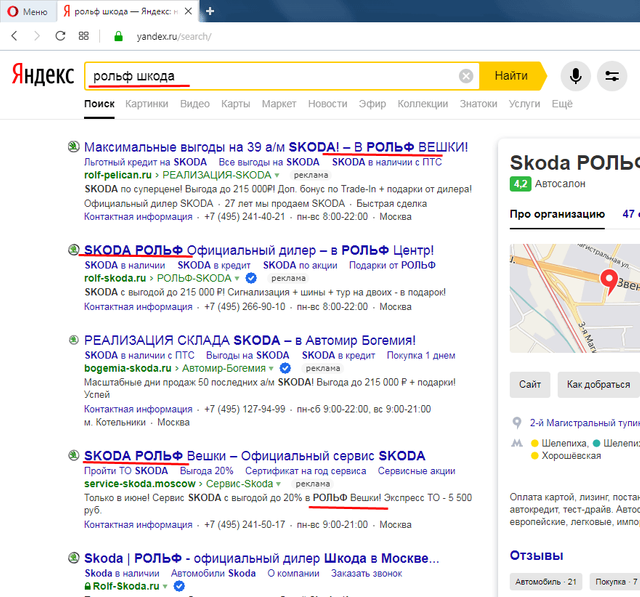The height and width of the screenshot is (597, 640).
Task: Start voice search with the microphone icon
Action: tap(576, 76)
